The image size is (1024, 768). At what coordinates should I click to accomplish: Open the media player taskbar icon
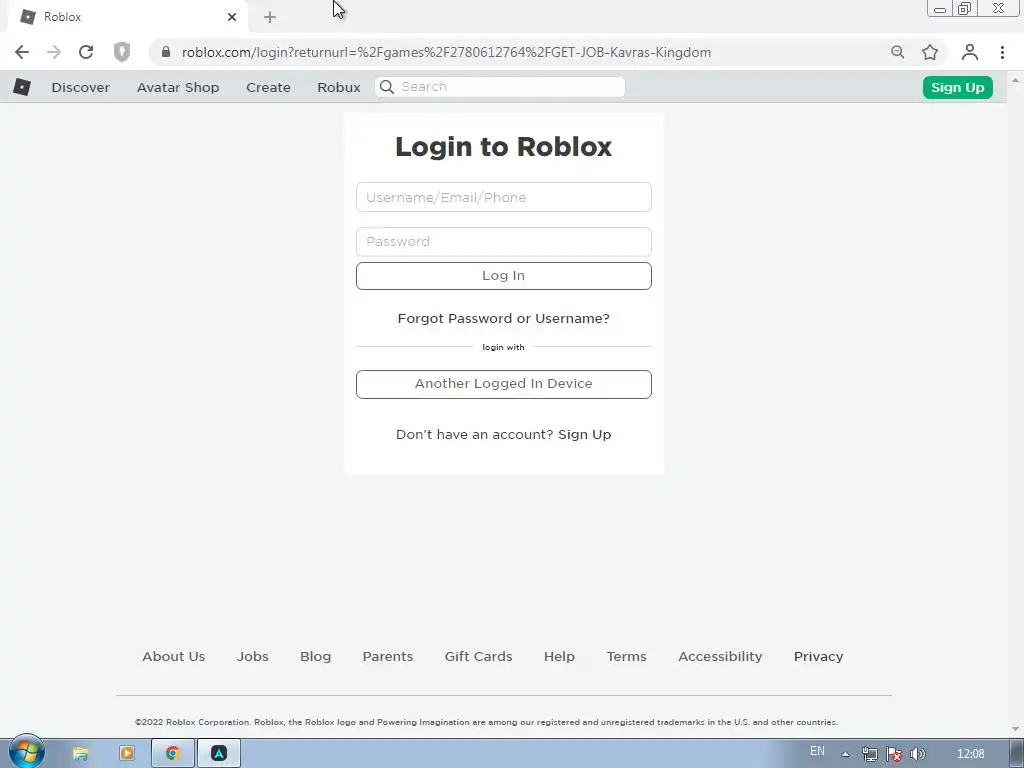pos(127,754)
